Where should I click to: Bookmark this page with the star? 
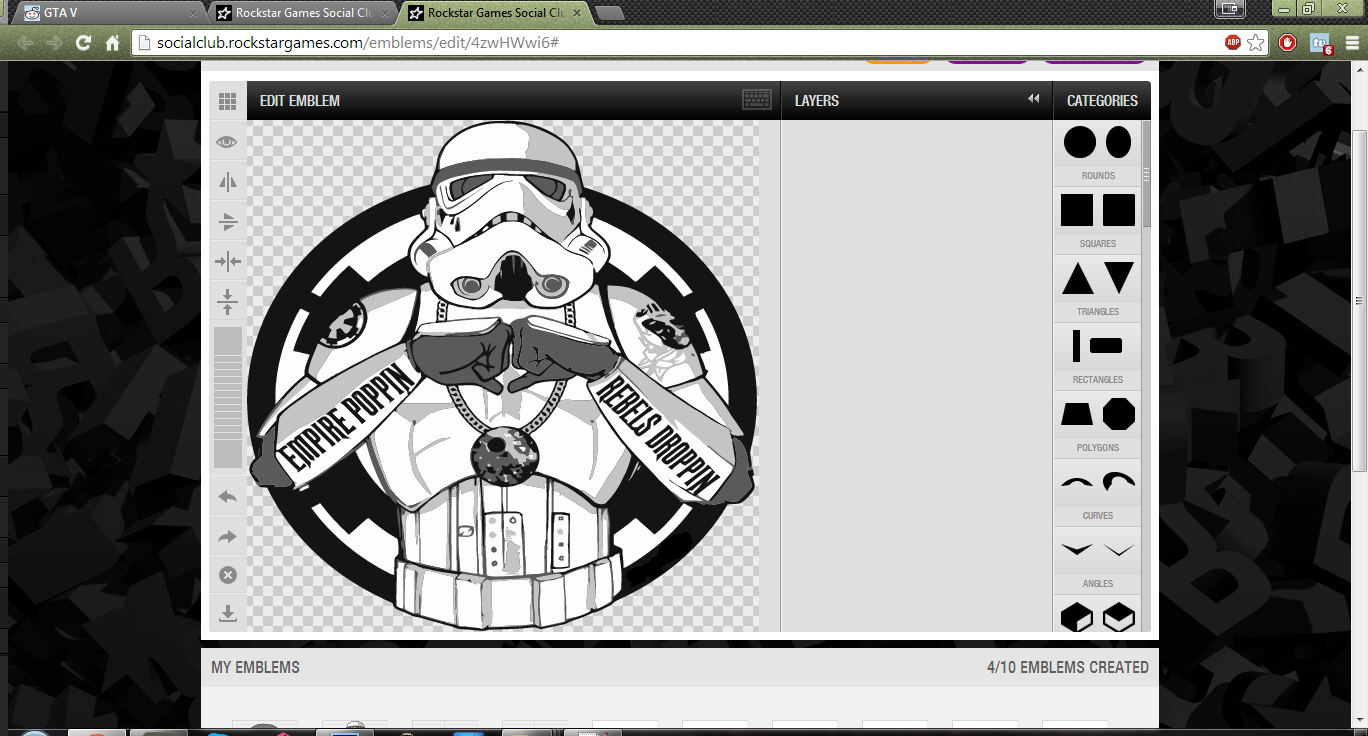(x=1256, y=43)
